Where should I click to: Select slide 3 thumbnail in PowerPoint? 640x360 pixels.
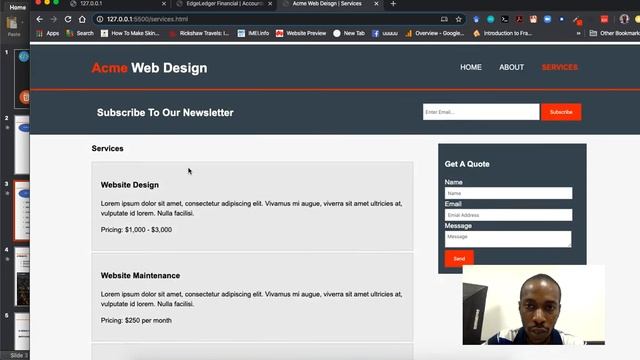pos(22,211)
